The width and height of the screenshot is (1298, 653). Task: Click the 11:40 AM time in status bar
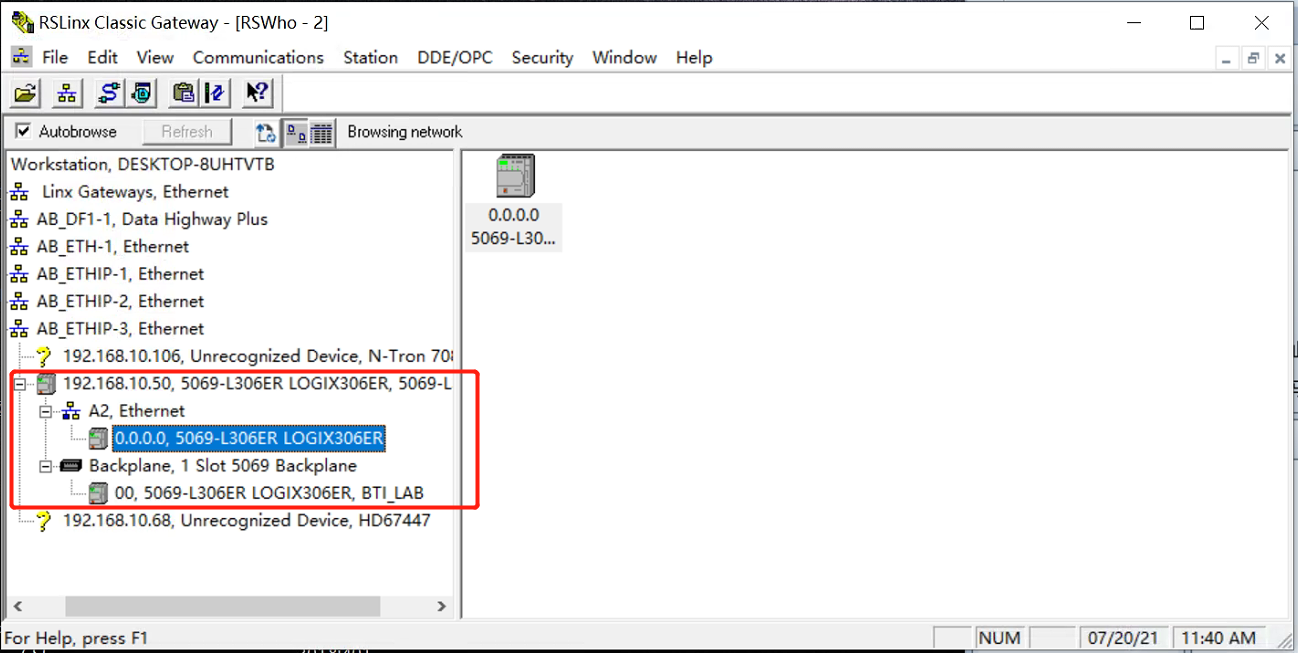1218,638
